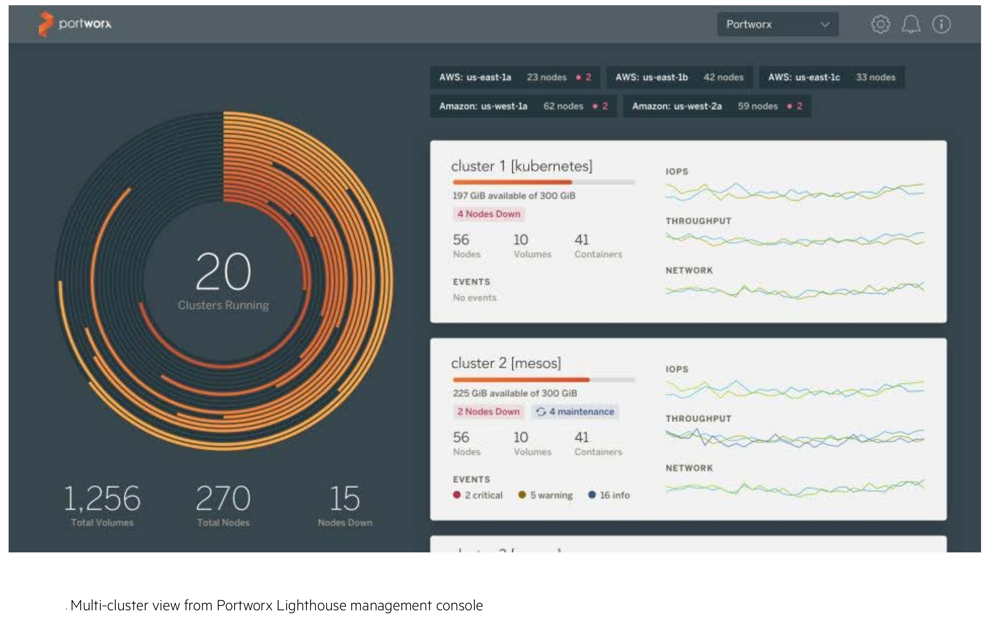The image size is (999, 623).
Task: Select the AWS: us-east-1a region chip
Action: click(515, 78)
